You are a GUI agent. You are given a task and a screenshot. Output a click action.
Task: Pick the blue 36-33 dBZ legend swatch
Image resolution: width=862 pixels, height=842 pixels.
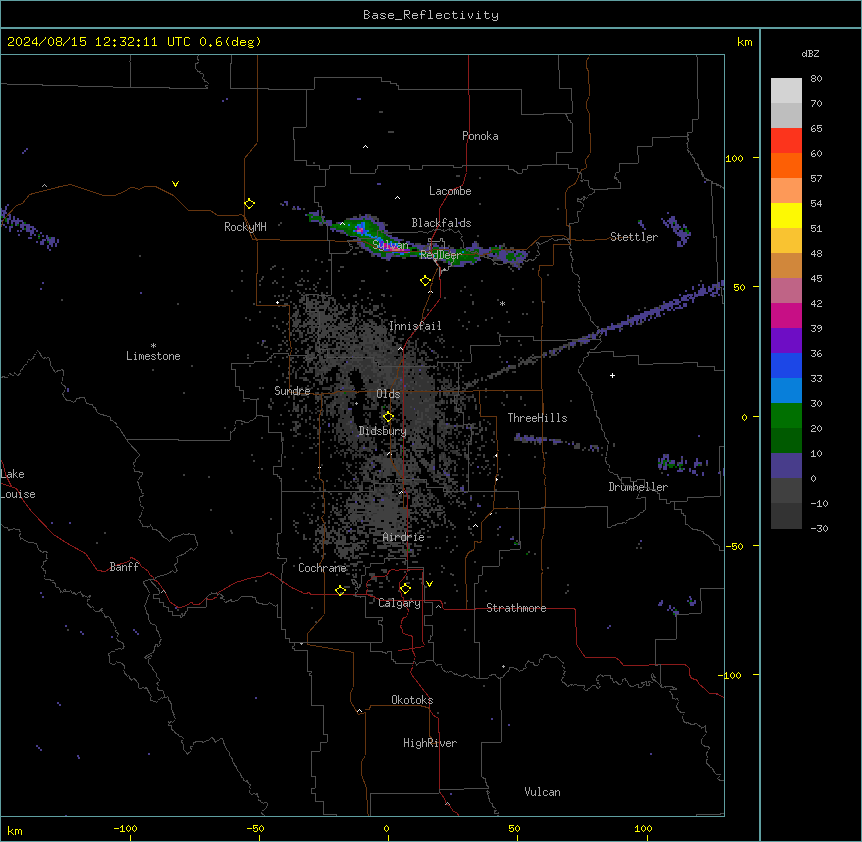pyautogui.click(x=786, y=365)
